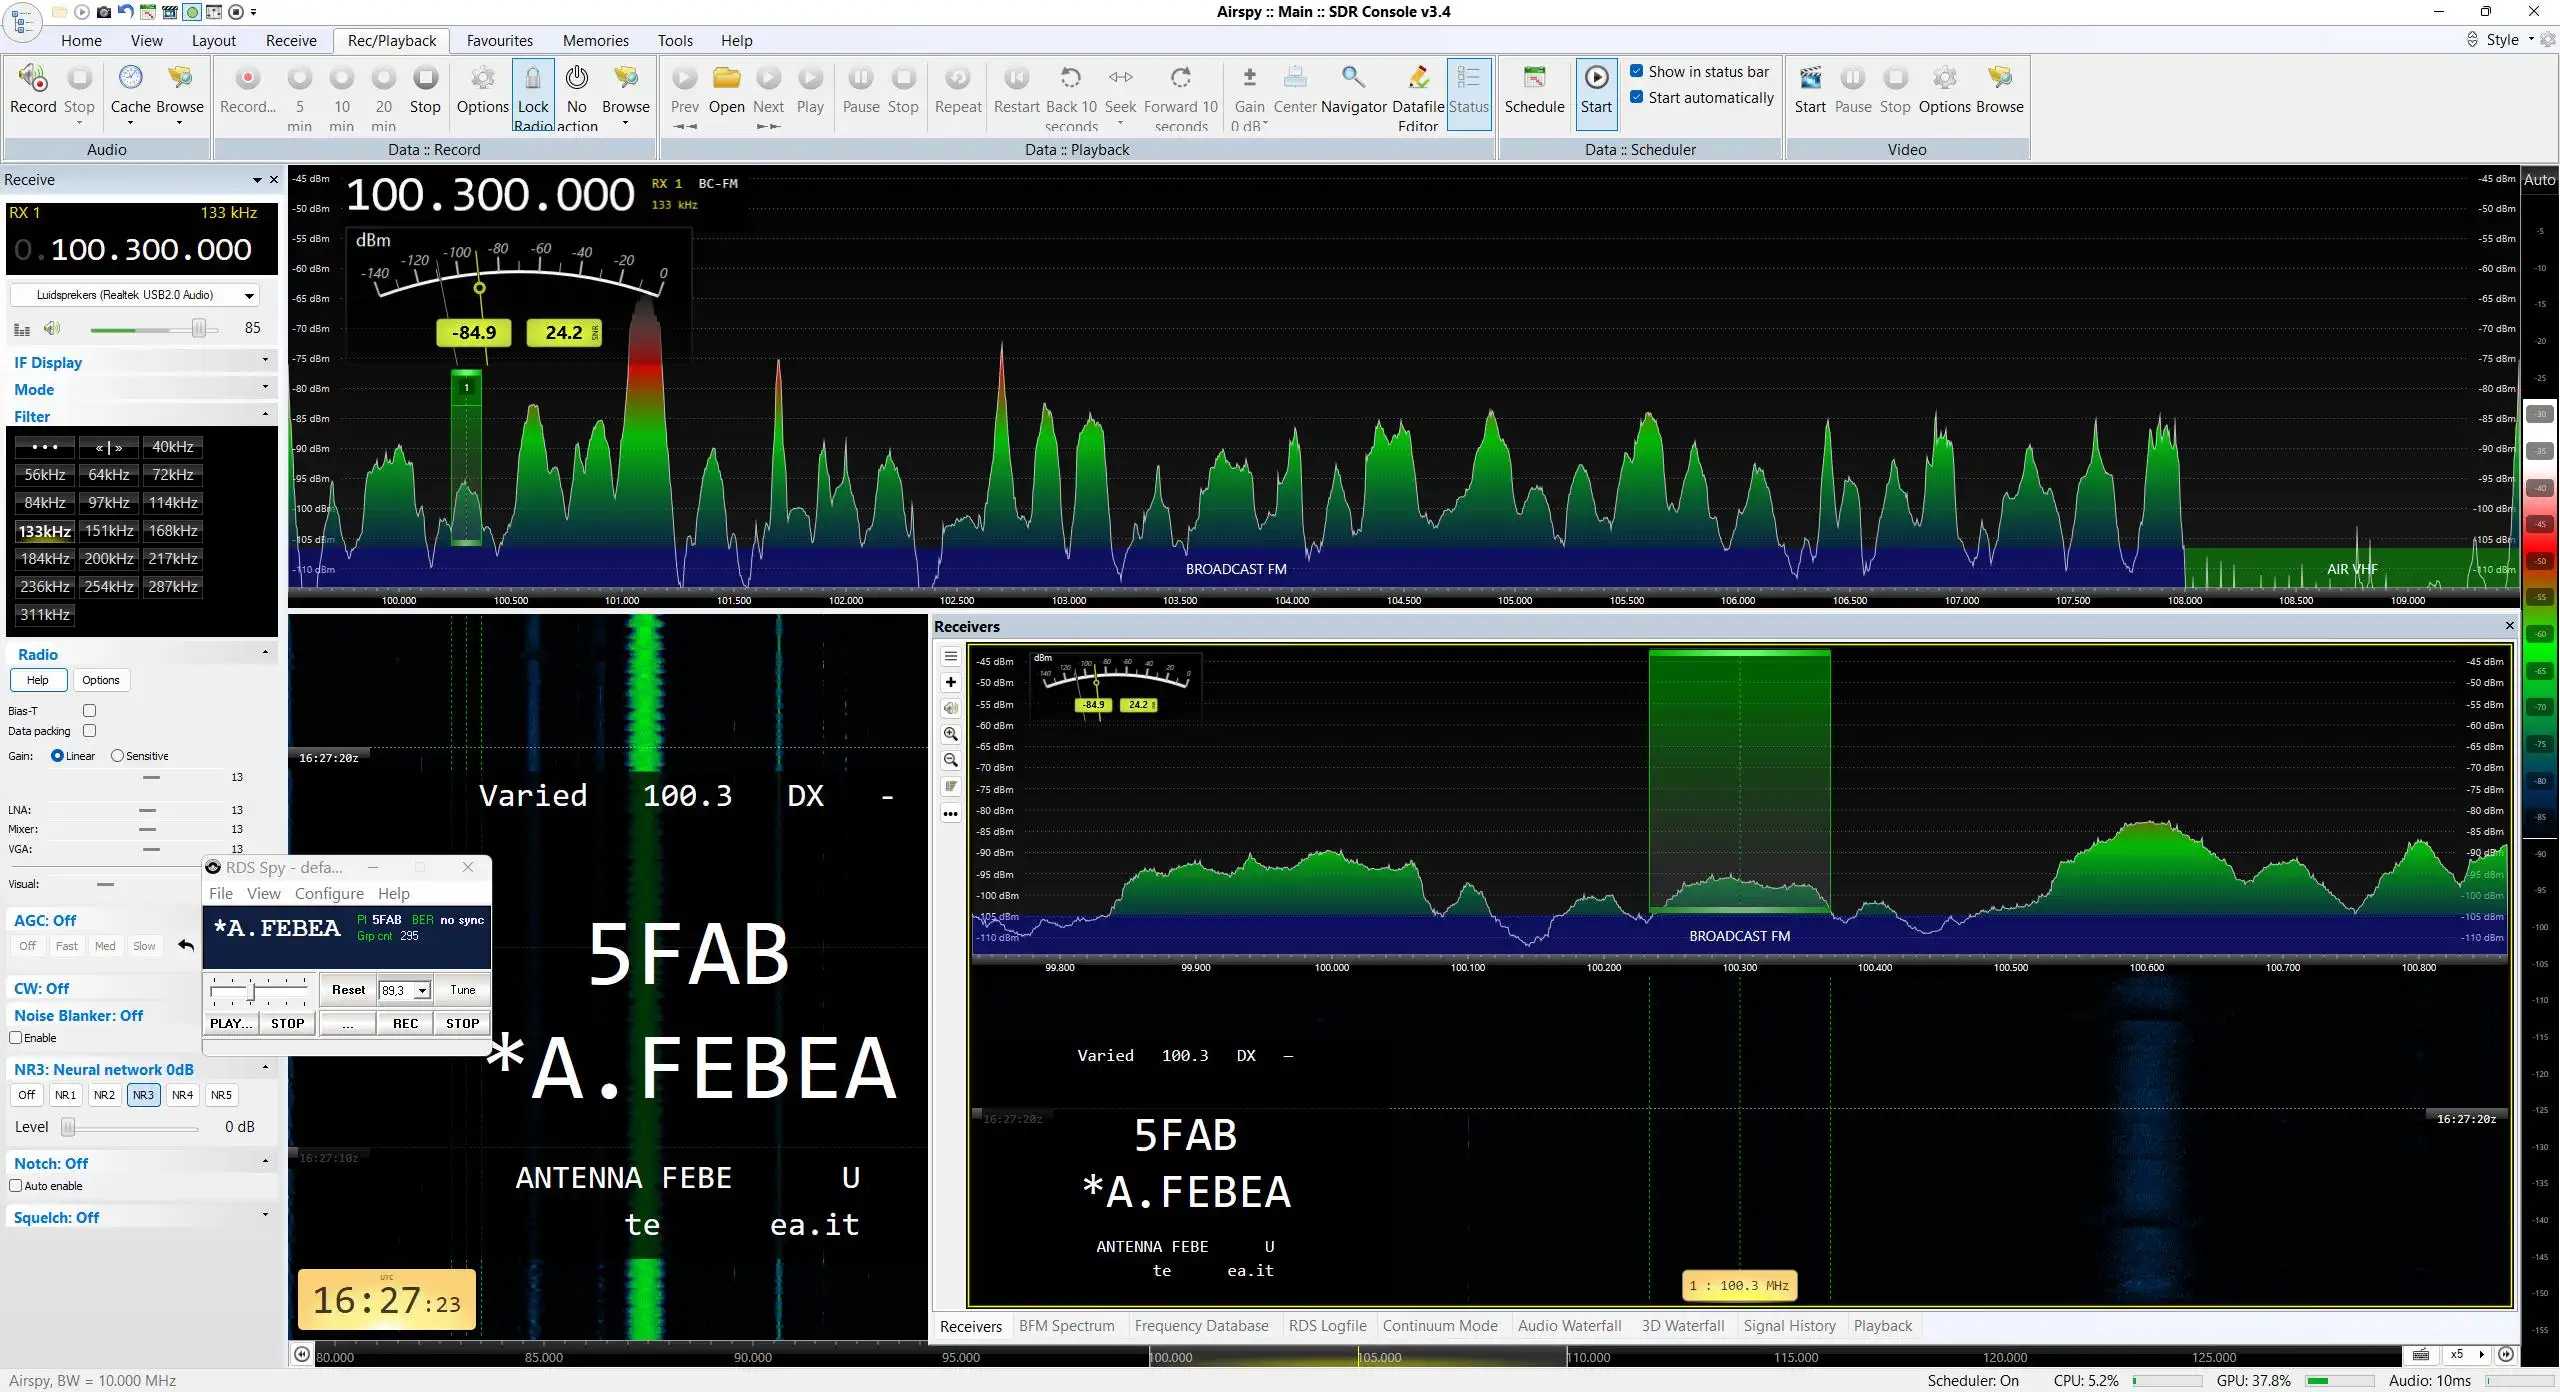Open the Favourites ribbon tab
This screenshot has height=1392, width=2560.
(x=500, y=41)
